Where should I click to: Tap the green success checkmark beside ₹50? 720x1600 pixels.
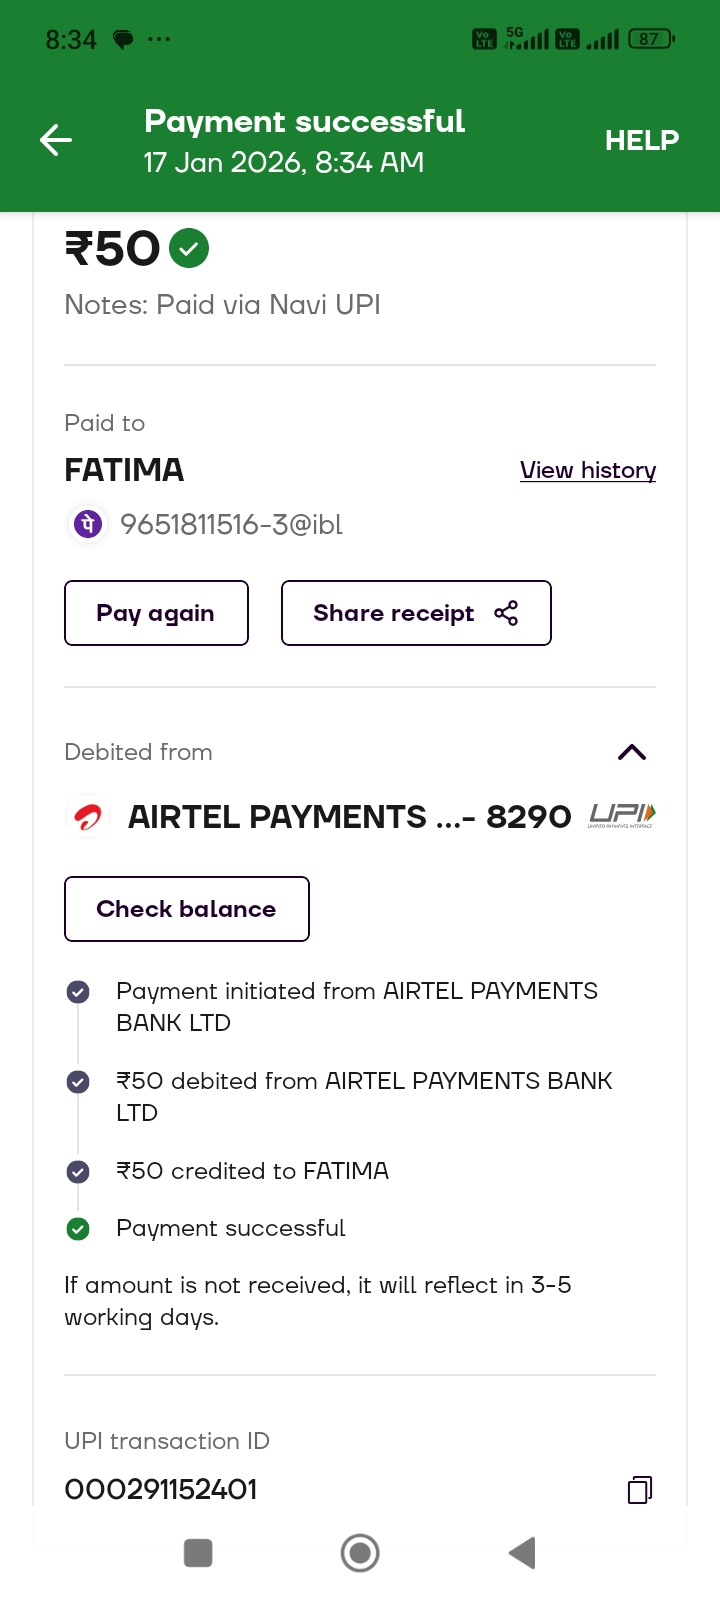click(x=189, y=248)
